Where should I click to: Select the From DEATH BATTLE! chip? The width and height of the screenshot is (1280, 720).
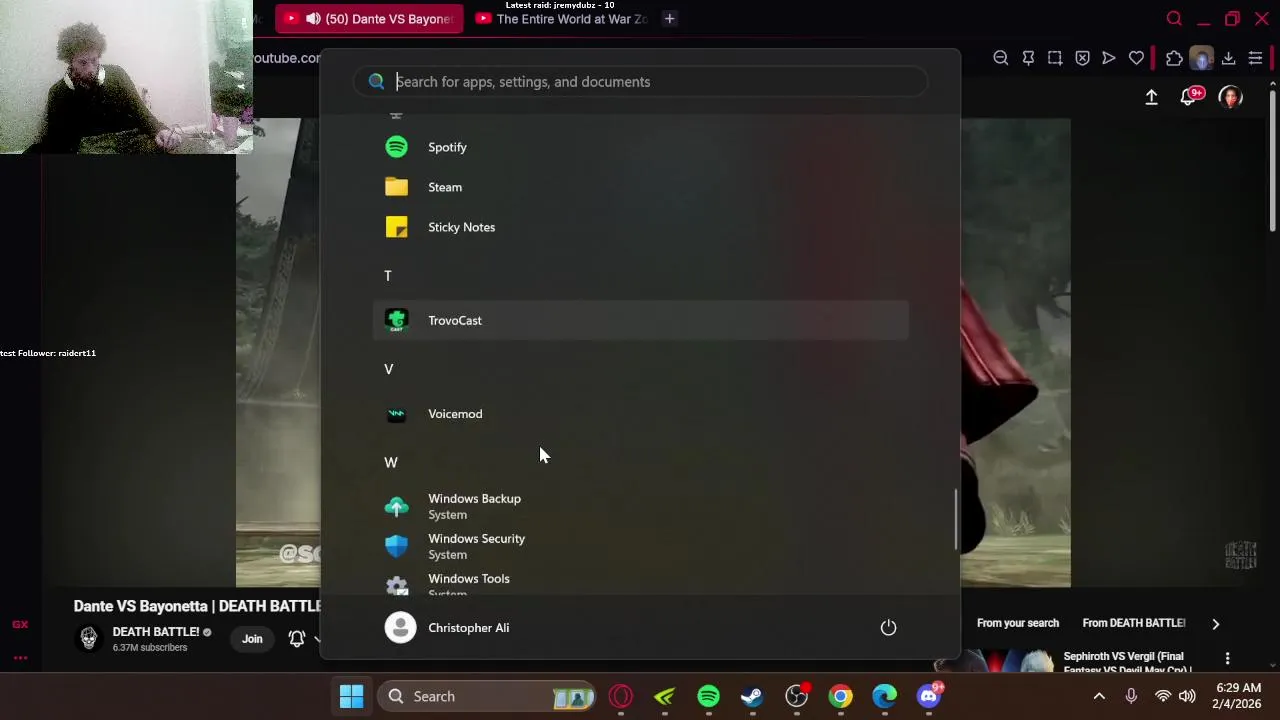tap(1134, 623)
